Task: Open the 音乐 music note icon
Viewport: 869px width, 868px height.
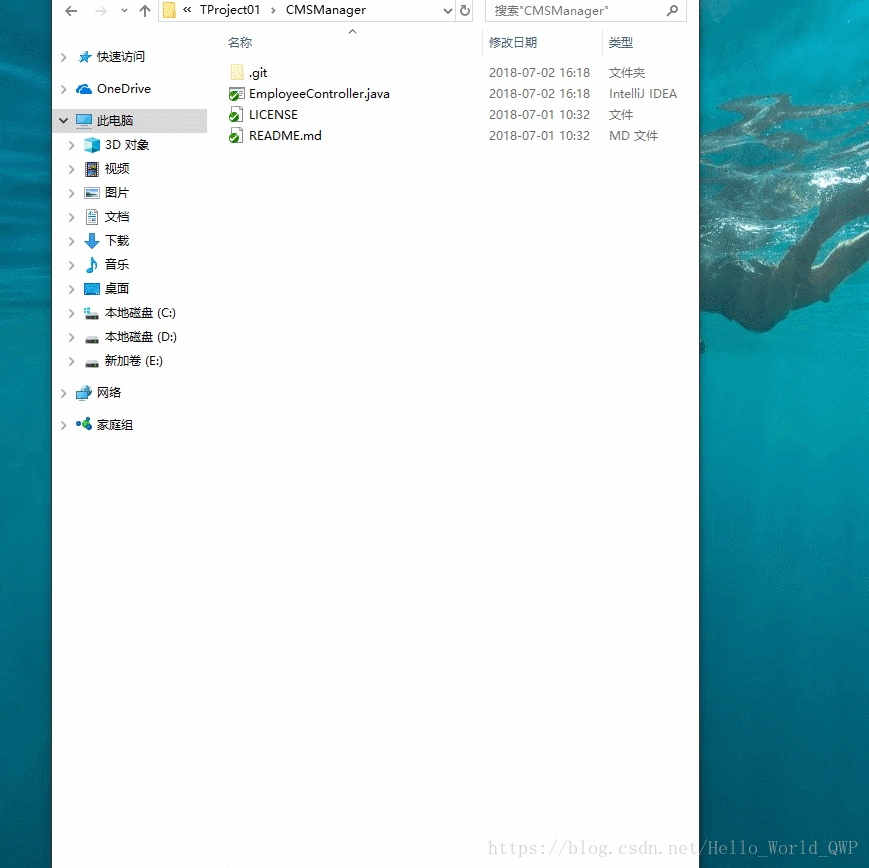Action: (91, 265)
